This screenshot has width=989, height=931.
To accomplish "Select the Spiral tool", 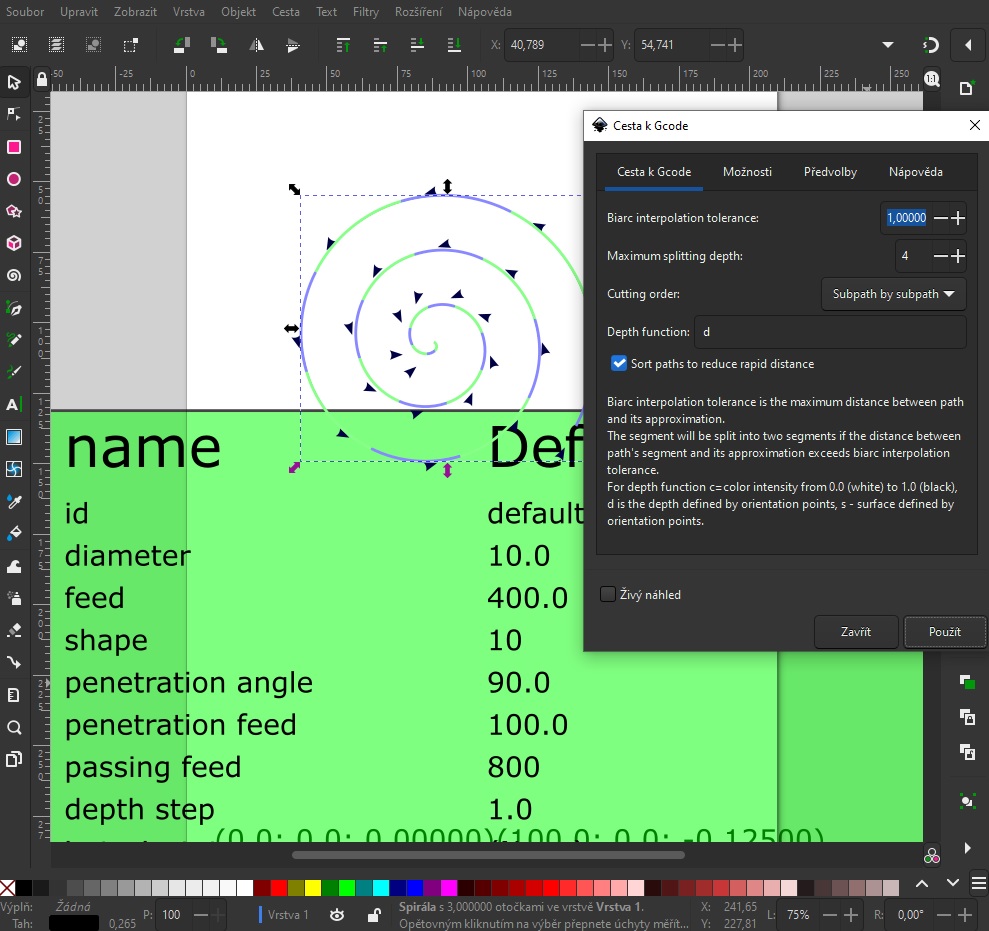I will tap(14, 276).
